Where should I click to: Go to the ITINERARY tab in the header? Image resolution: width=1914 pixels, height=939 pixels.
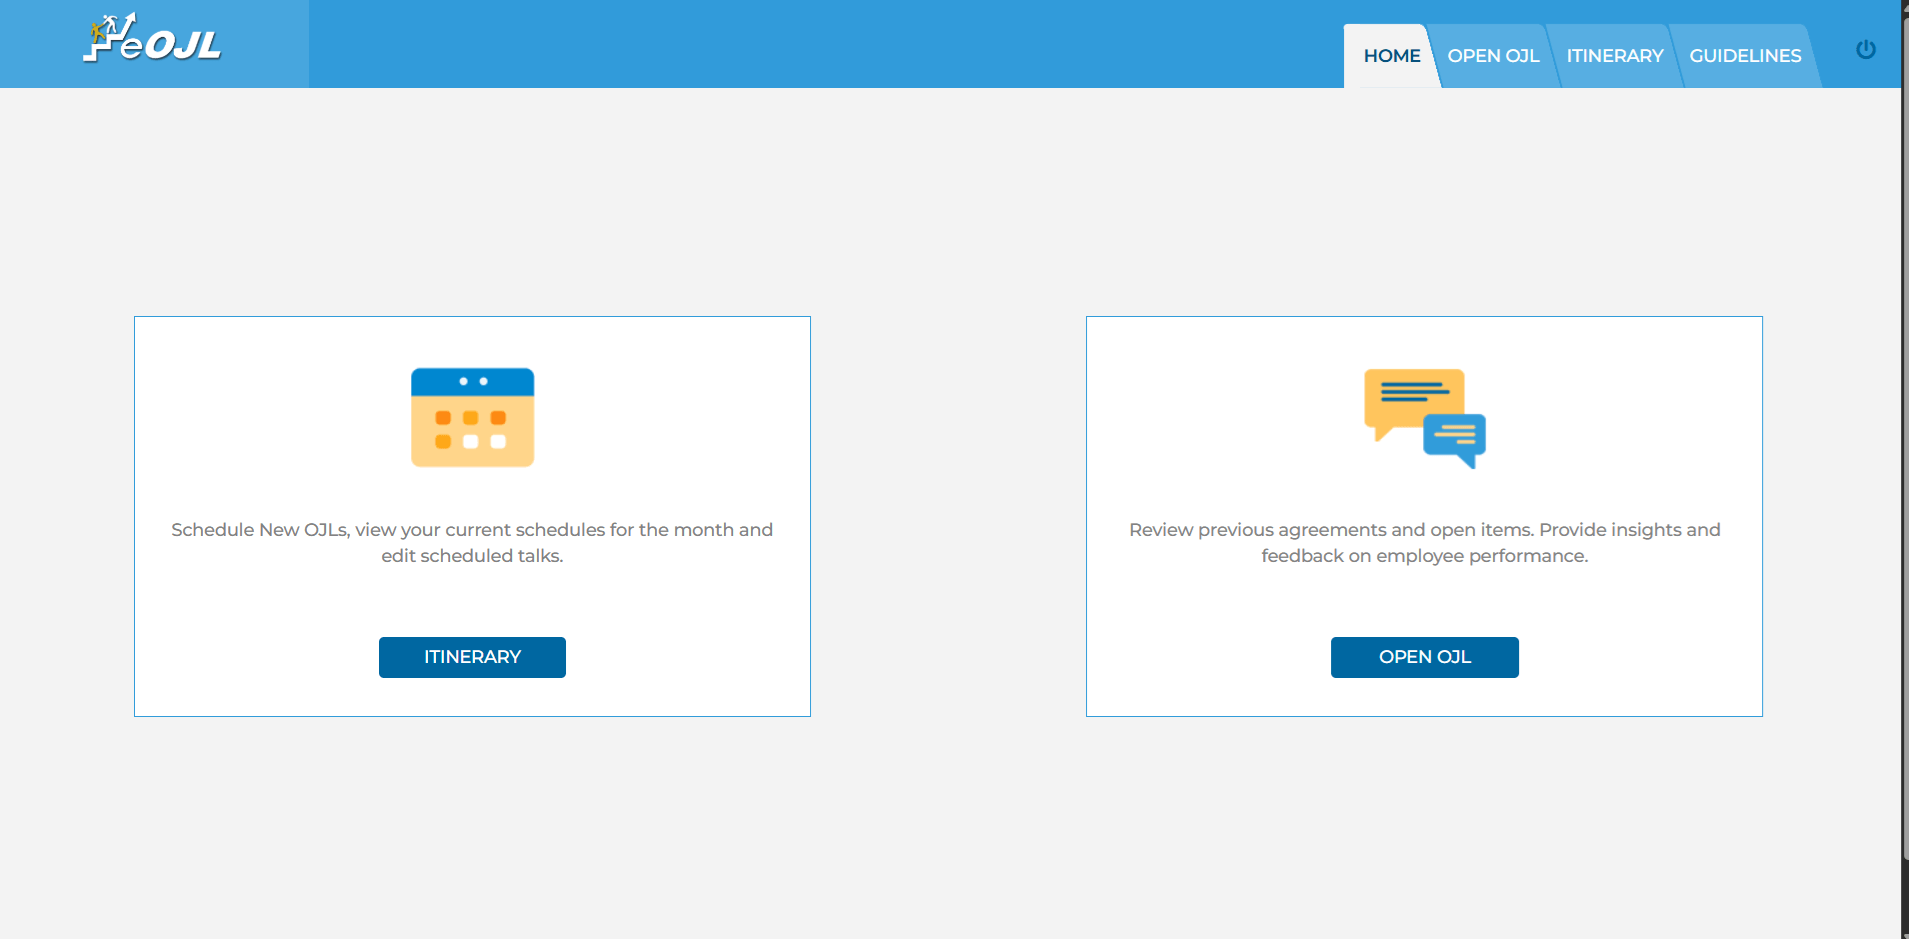pyautogui.click(x=1614, y=56)
